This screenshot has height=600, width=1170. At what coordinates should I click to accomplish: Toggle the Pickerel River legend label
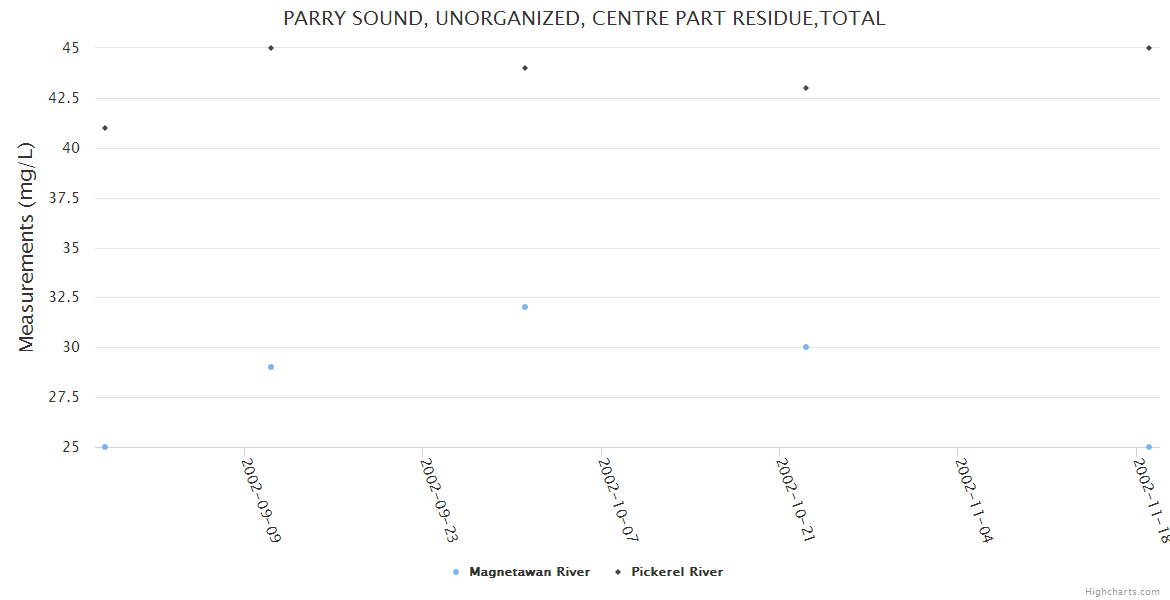tap(676, 572)
